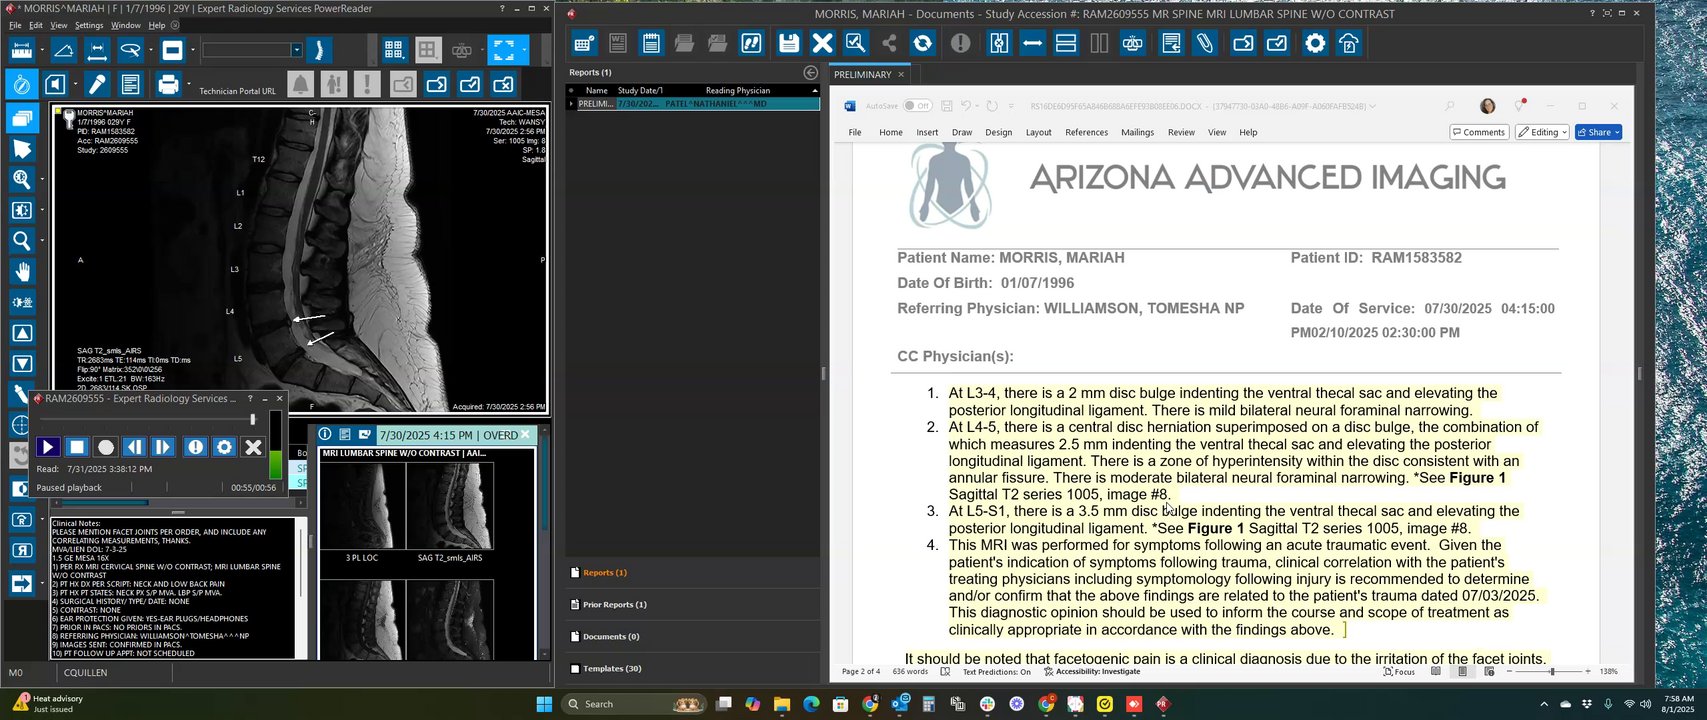Open the Editing mode dropdown in Word
The width and height of the screenshot is (1707, 720).
point(1541,132)
